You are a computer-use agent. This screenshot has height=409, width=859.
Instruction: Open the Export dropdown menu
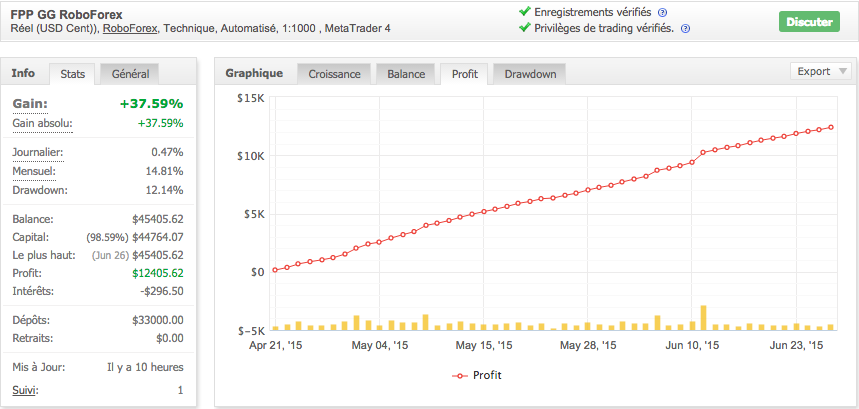[821, 71]
